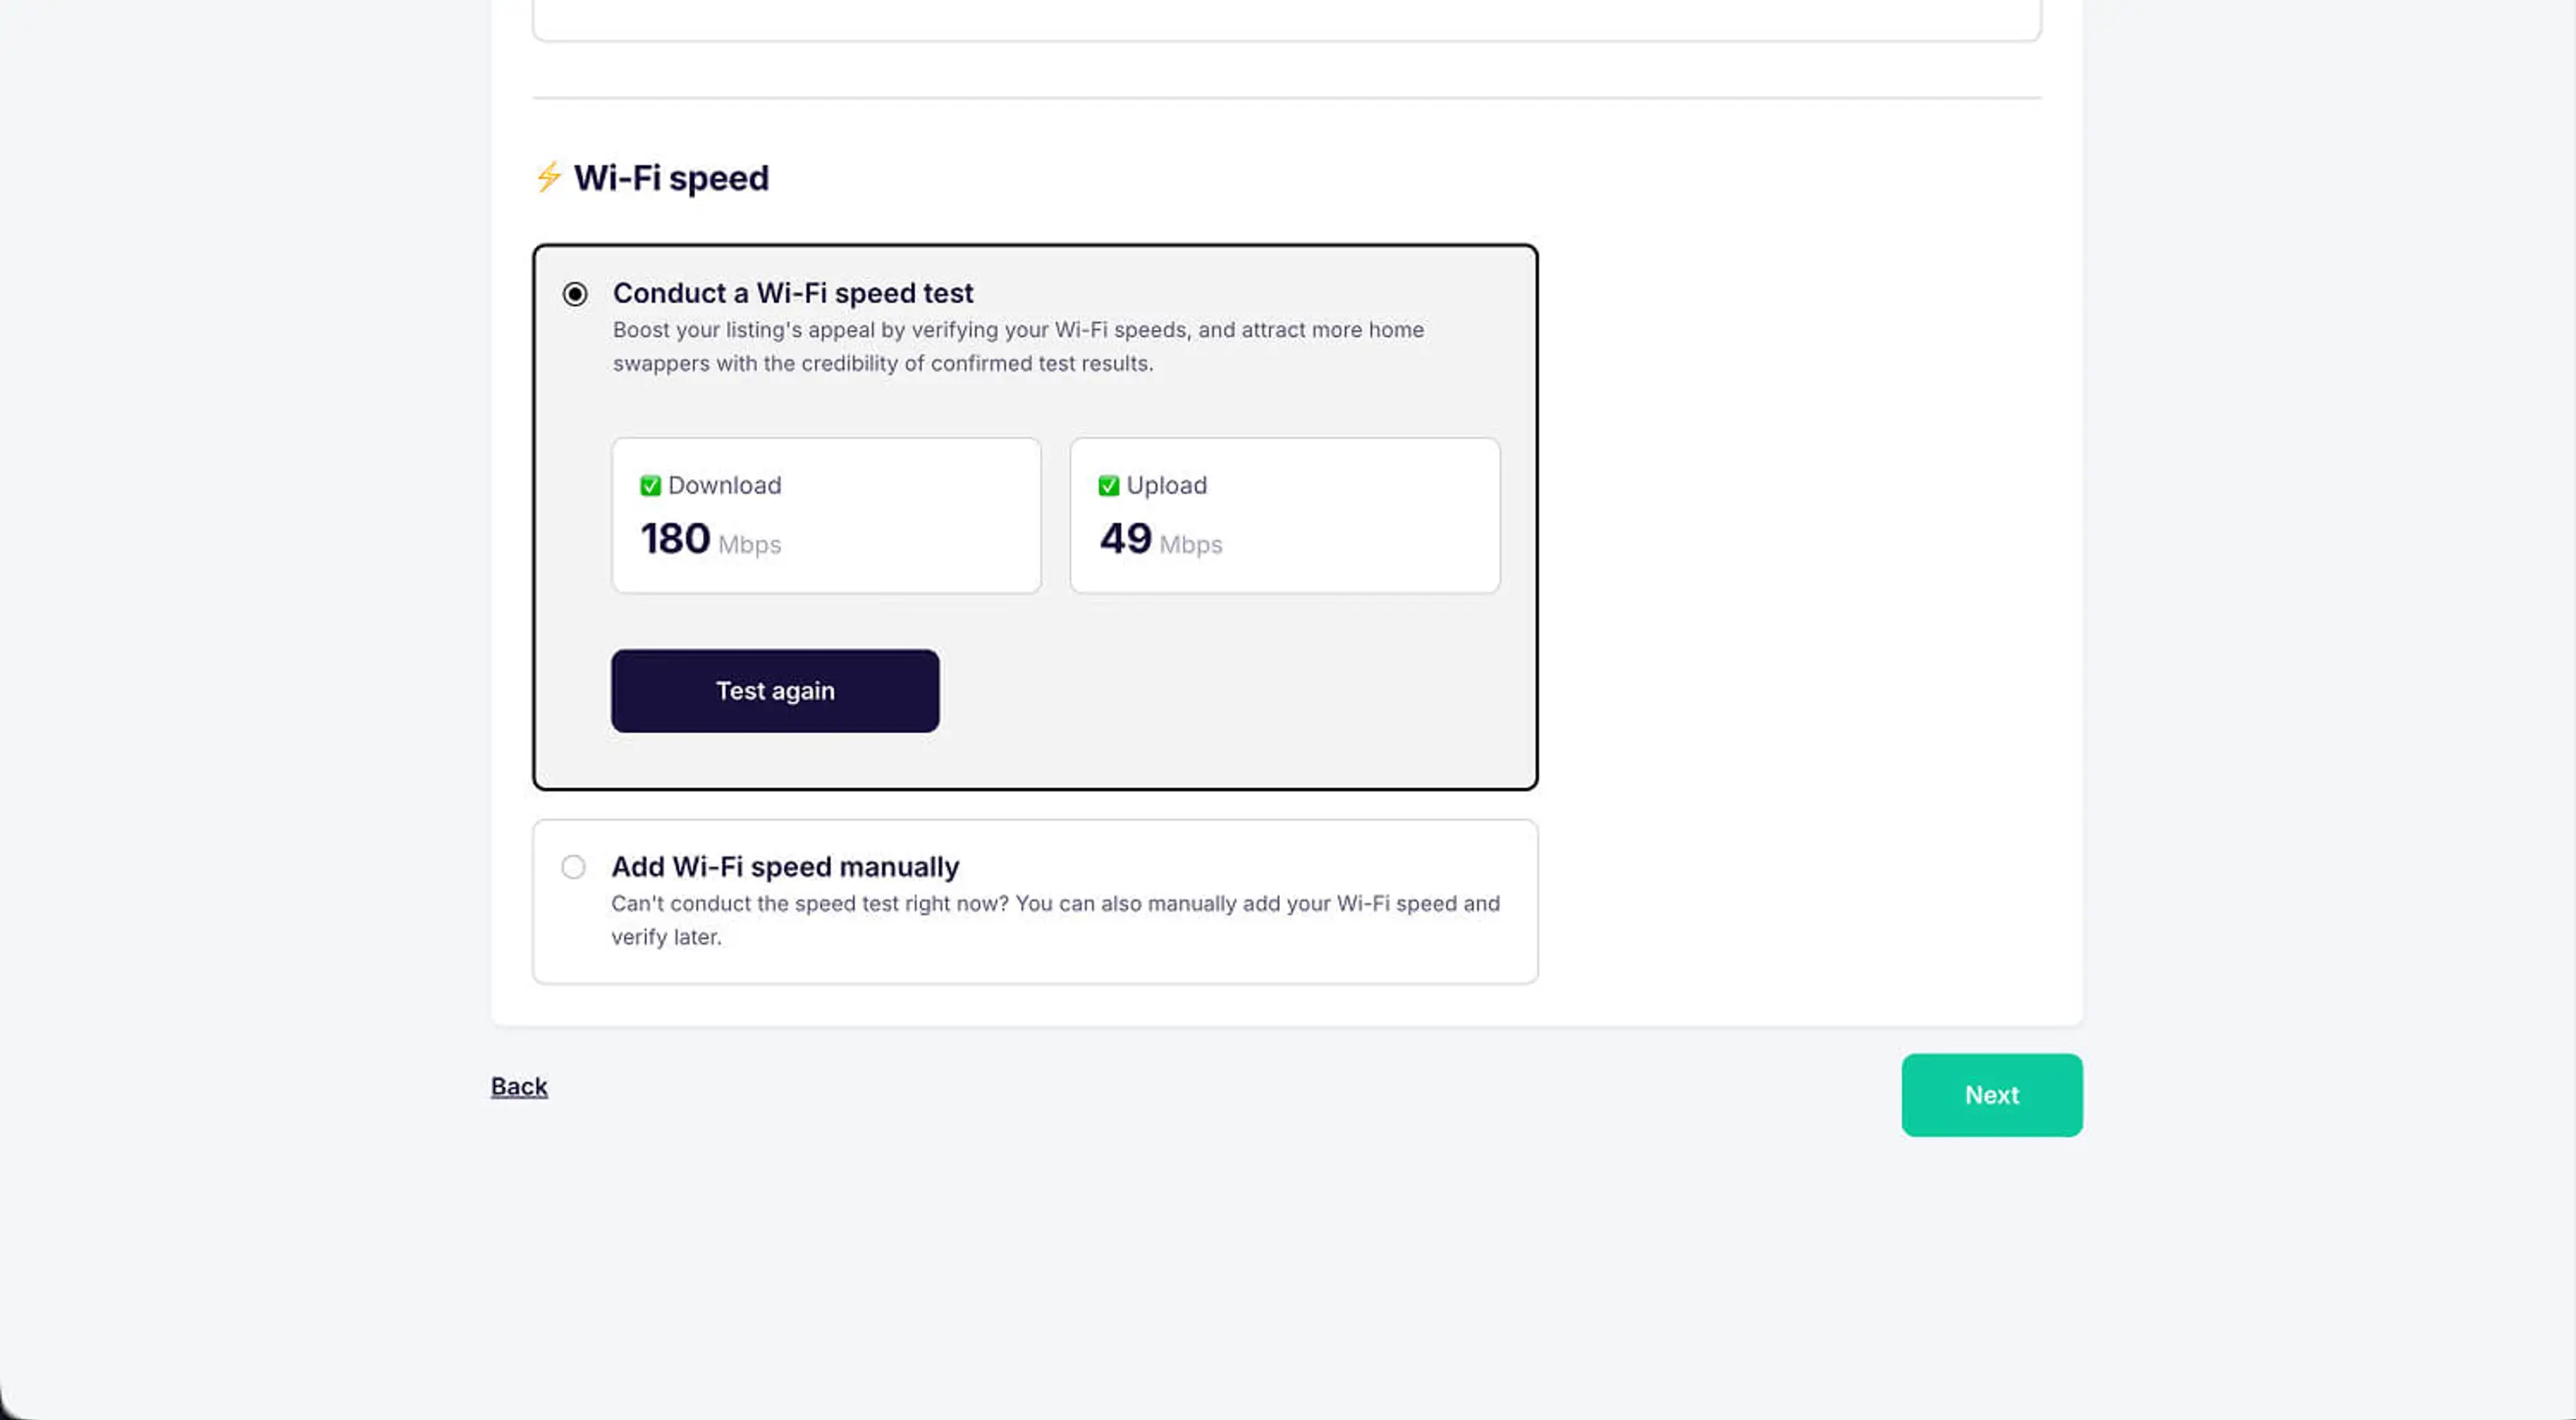Click the Upload speed card showing 49 Mbps
The width and height of the screenshot is (2576, 1420).
coord(1283,514)
